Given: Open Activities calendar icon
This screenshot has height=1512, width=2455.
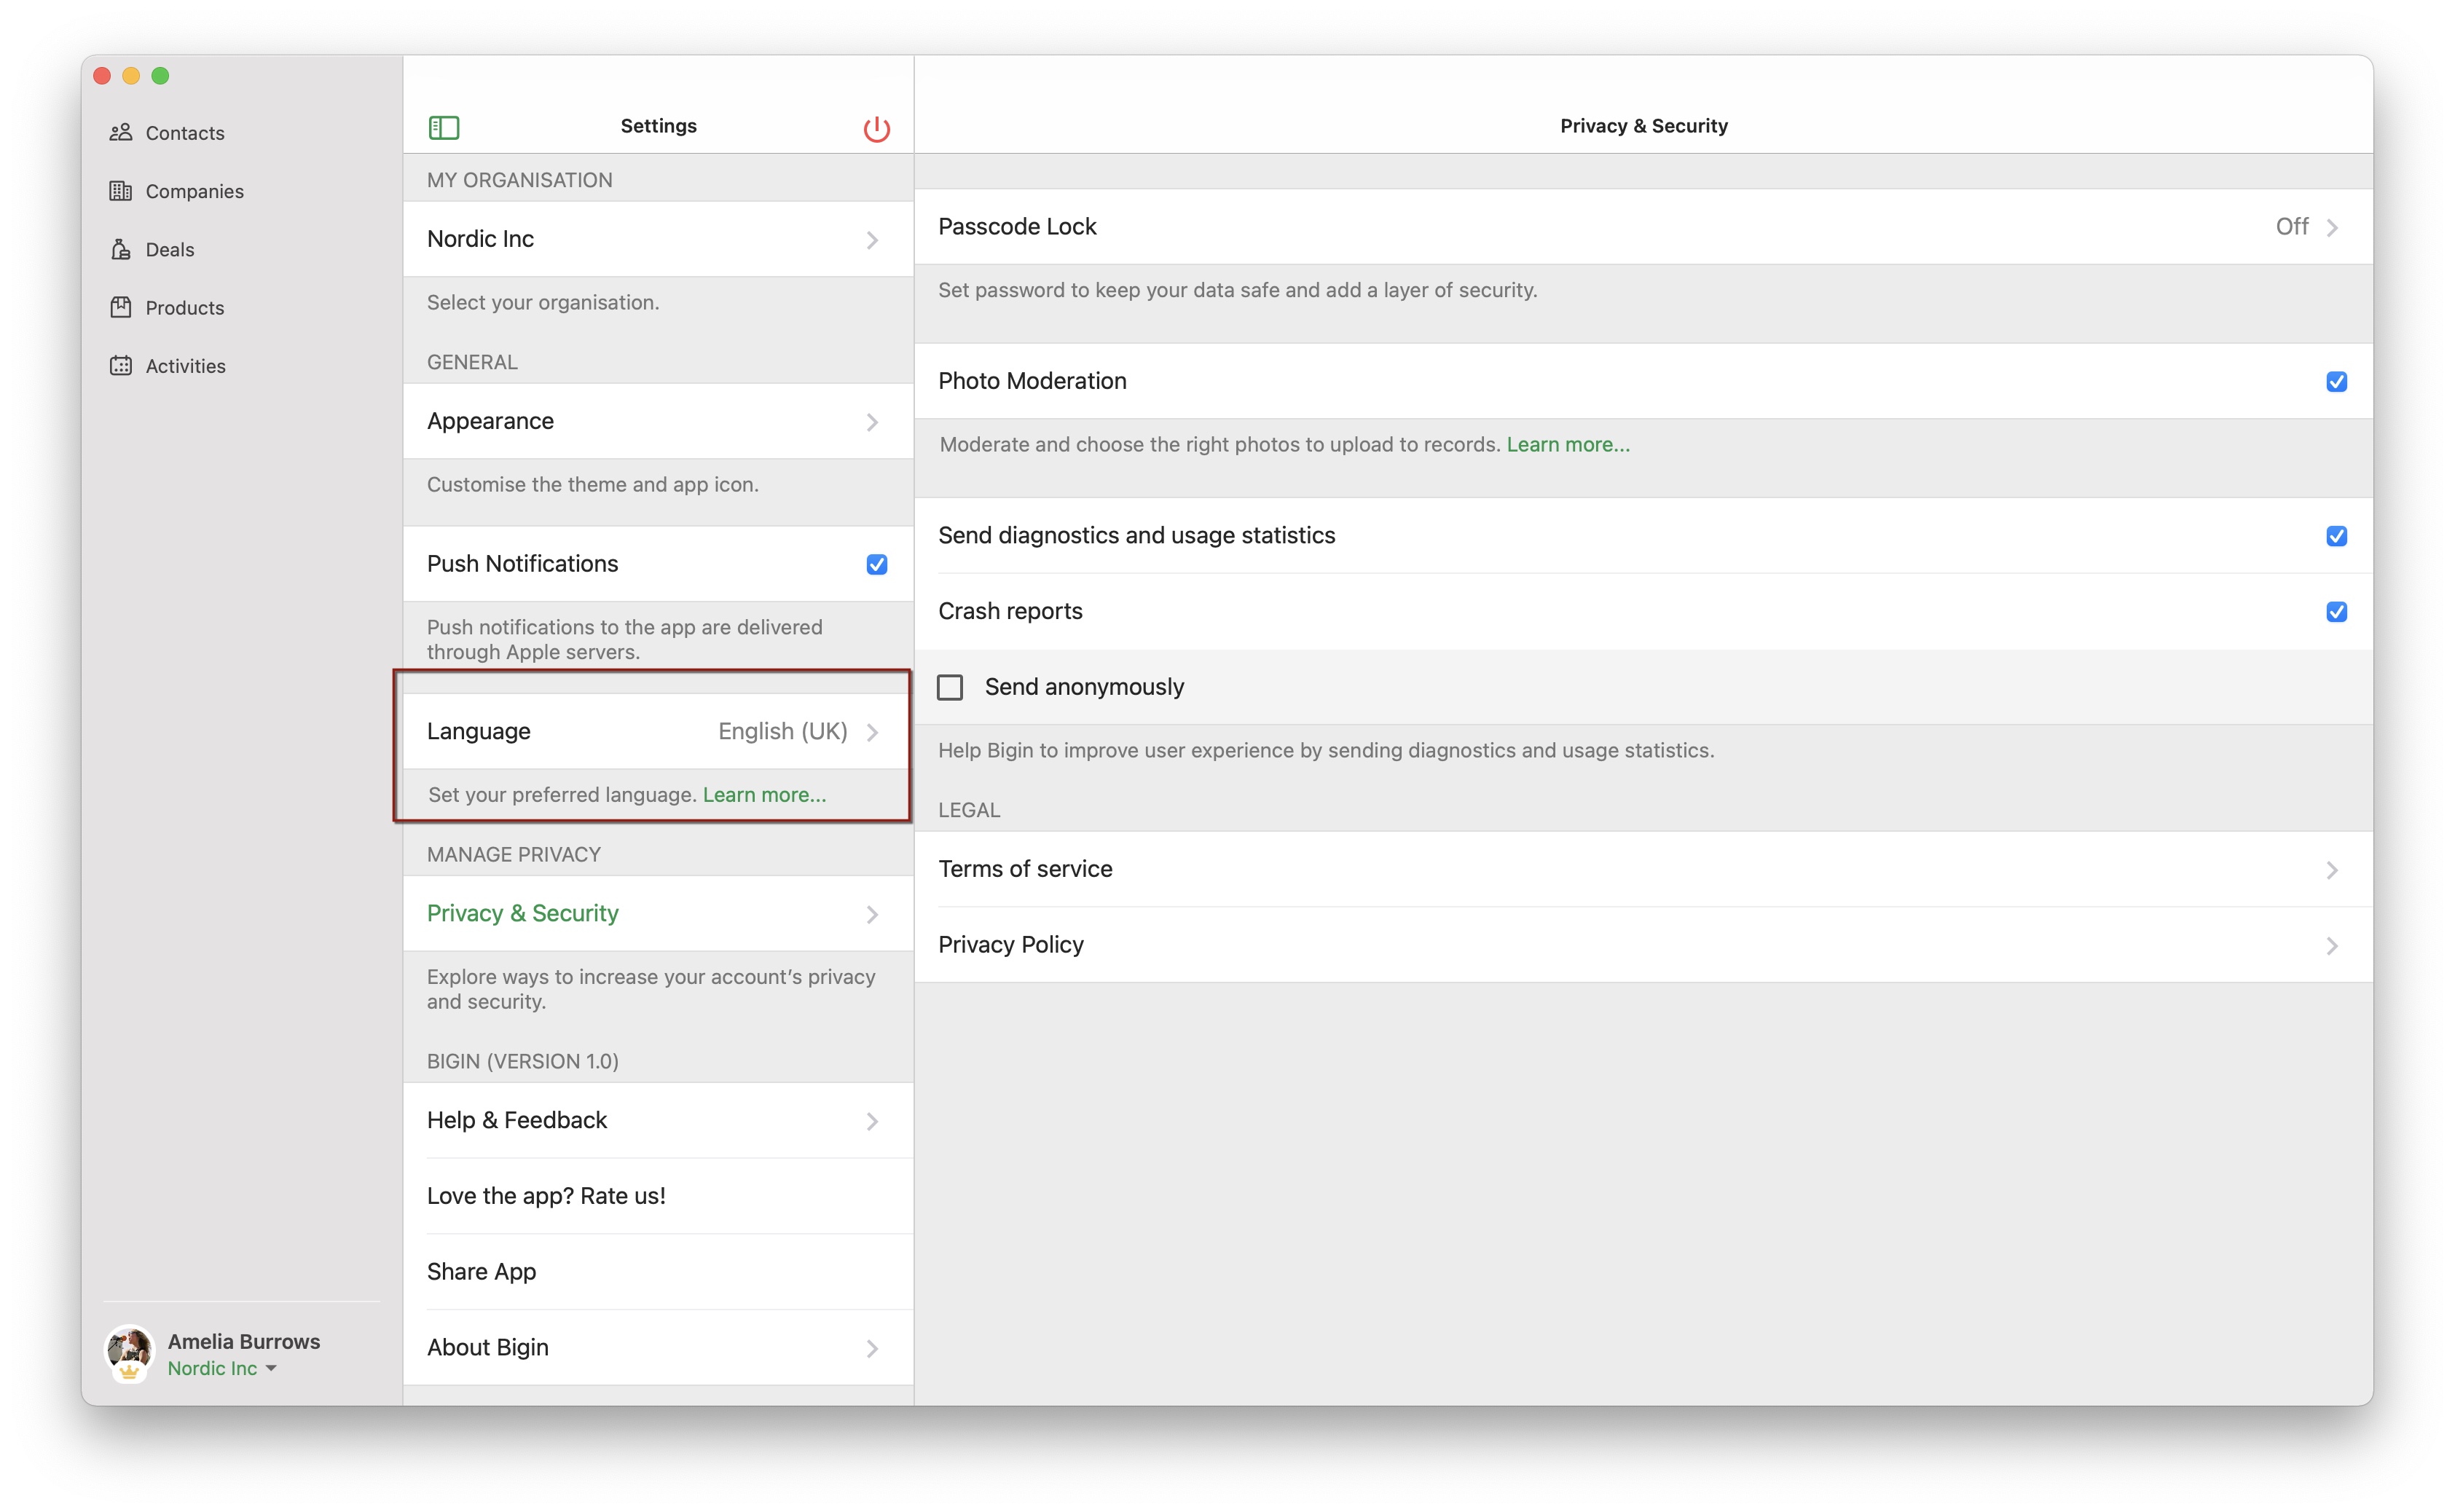Looking at the screenshot, I should [x=121, y=366].
